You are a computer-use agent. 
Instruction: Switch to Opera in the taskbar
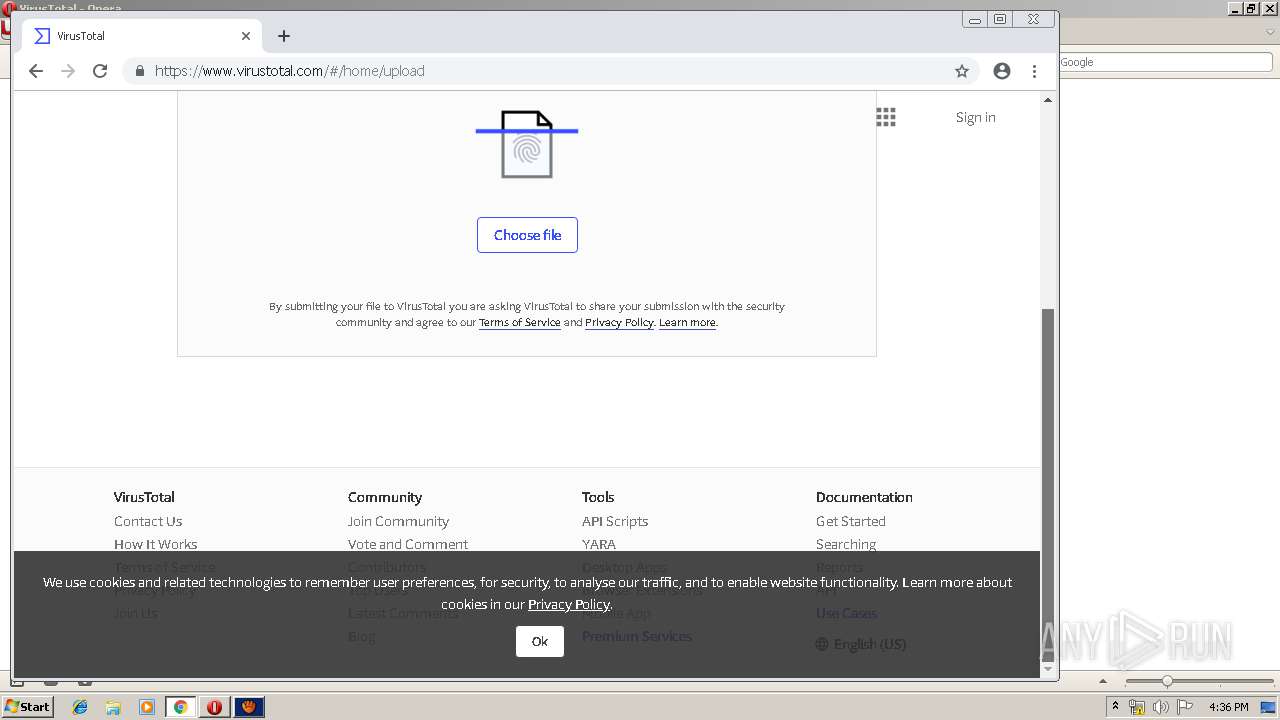pos(214,707)
